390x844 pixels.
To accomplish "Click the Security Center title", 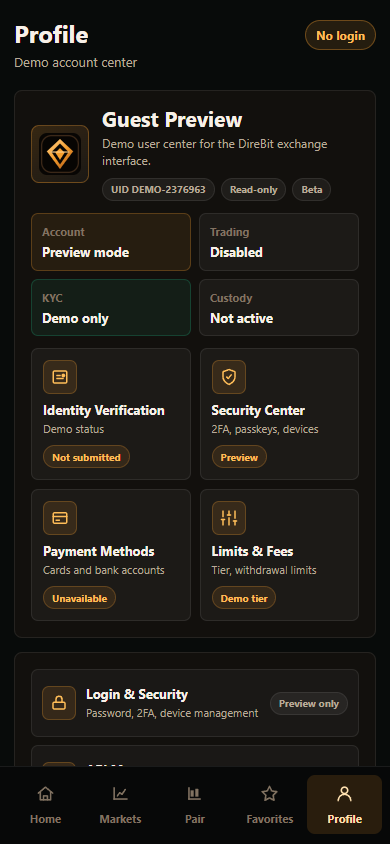I will coord(258,411).
